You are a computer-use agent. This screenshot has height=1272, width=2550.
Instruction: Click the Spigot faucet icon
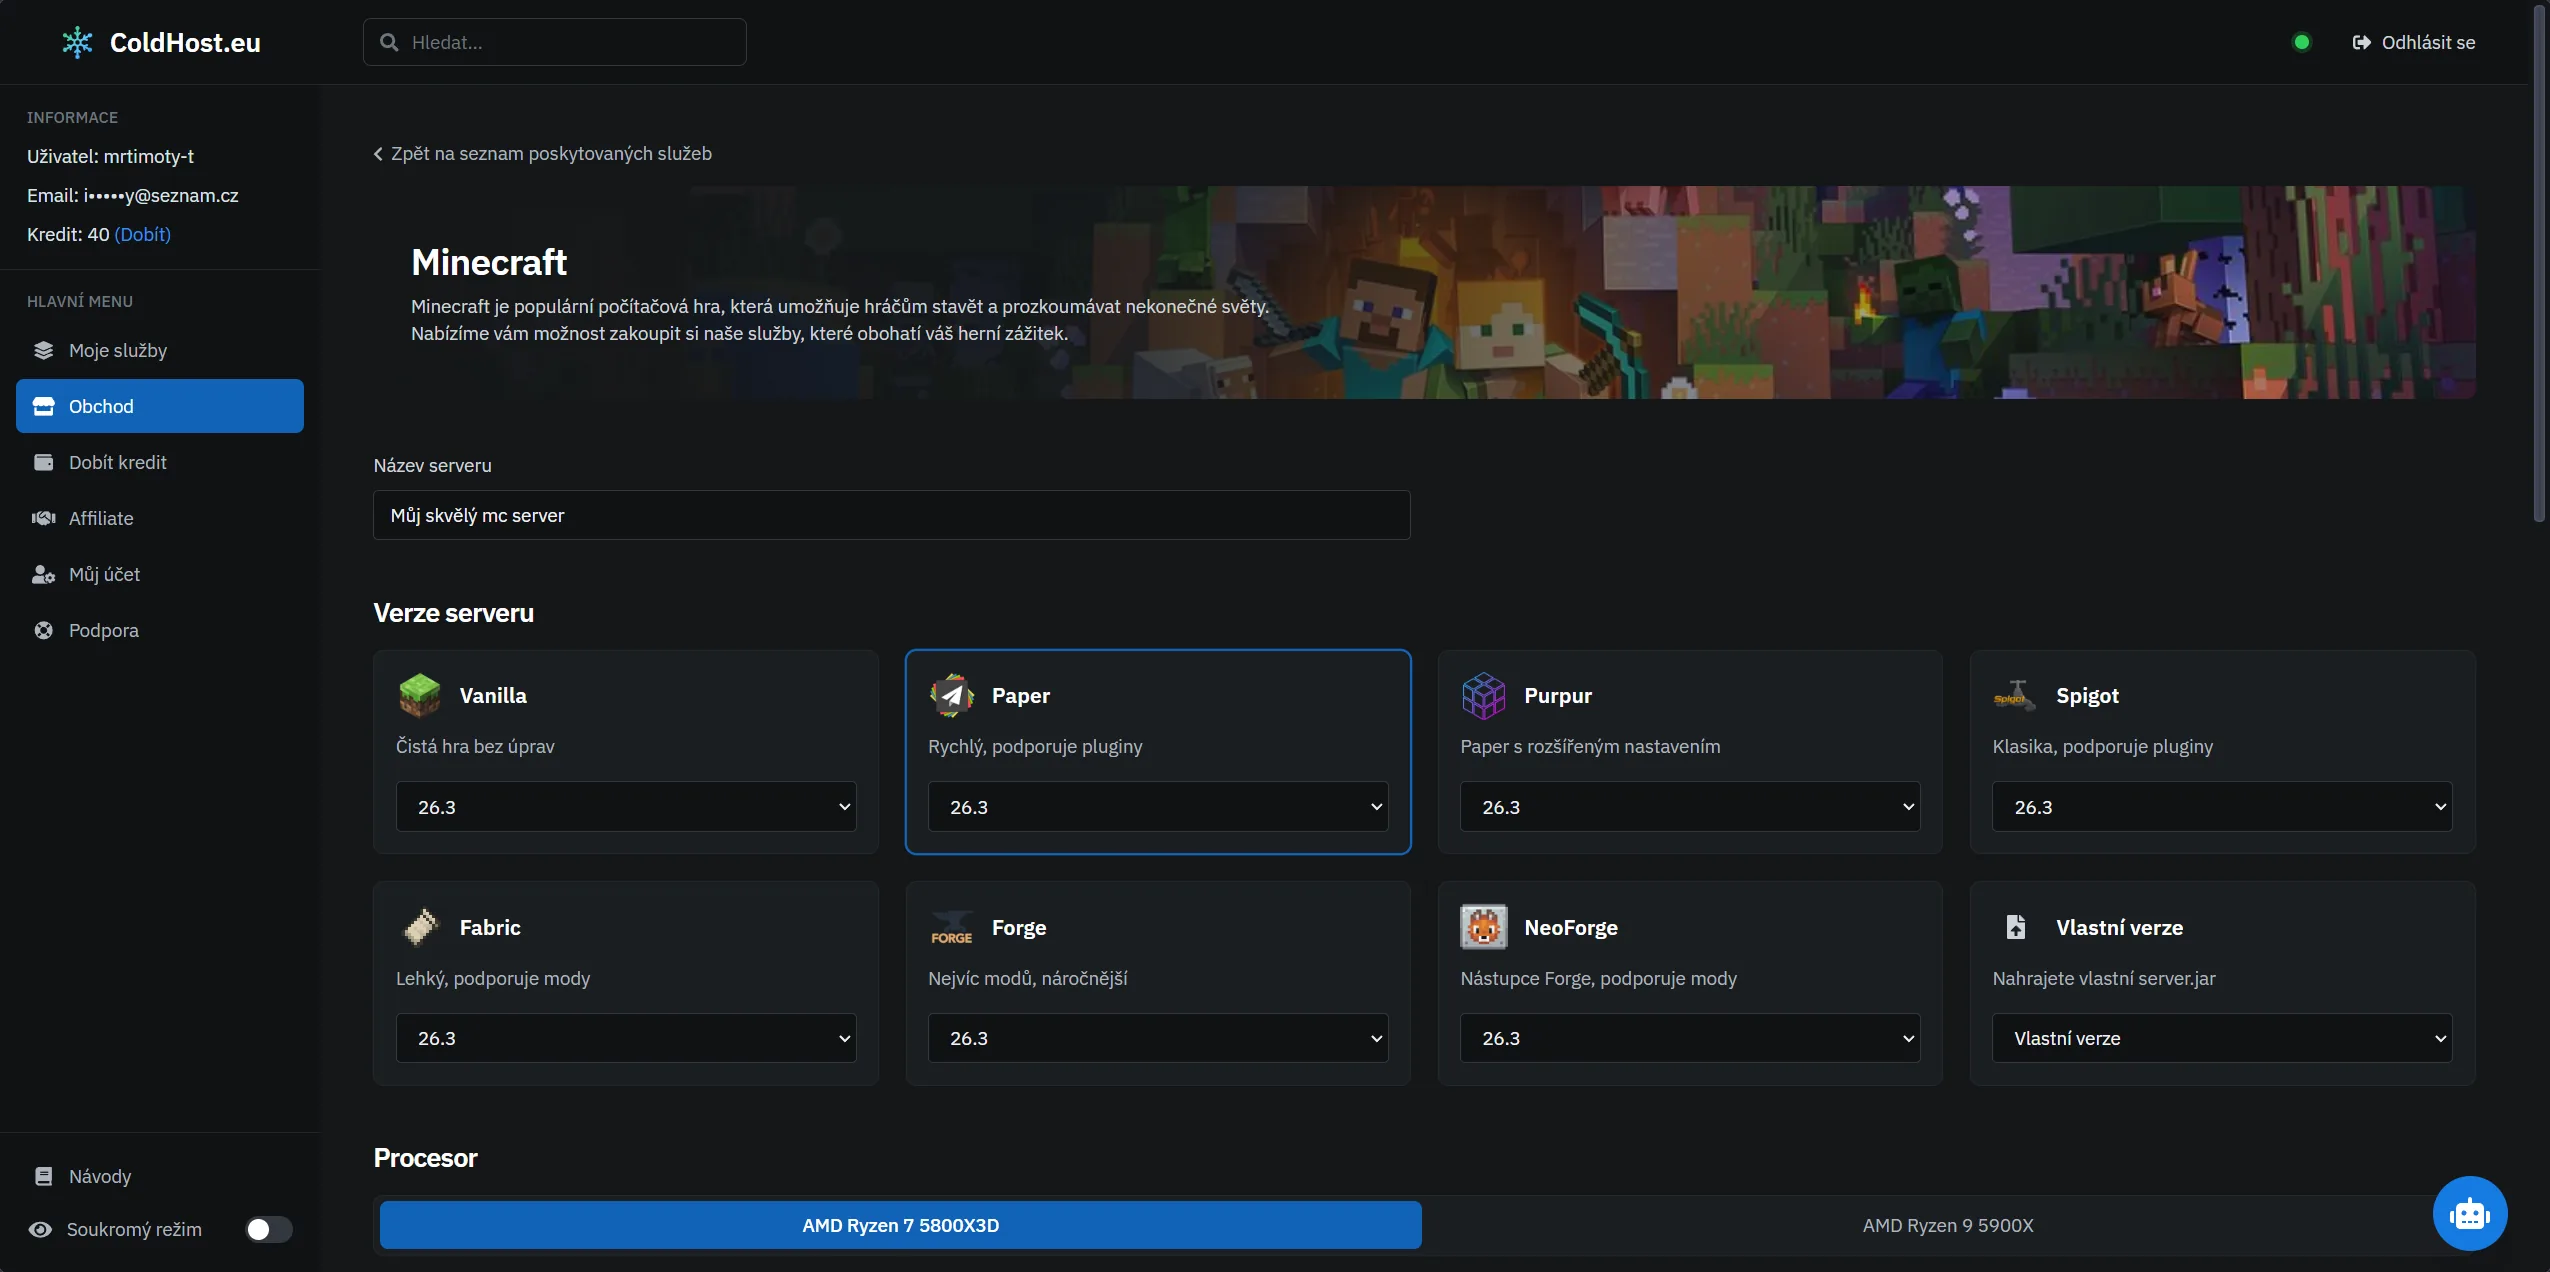point(2015,696)
